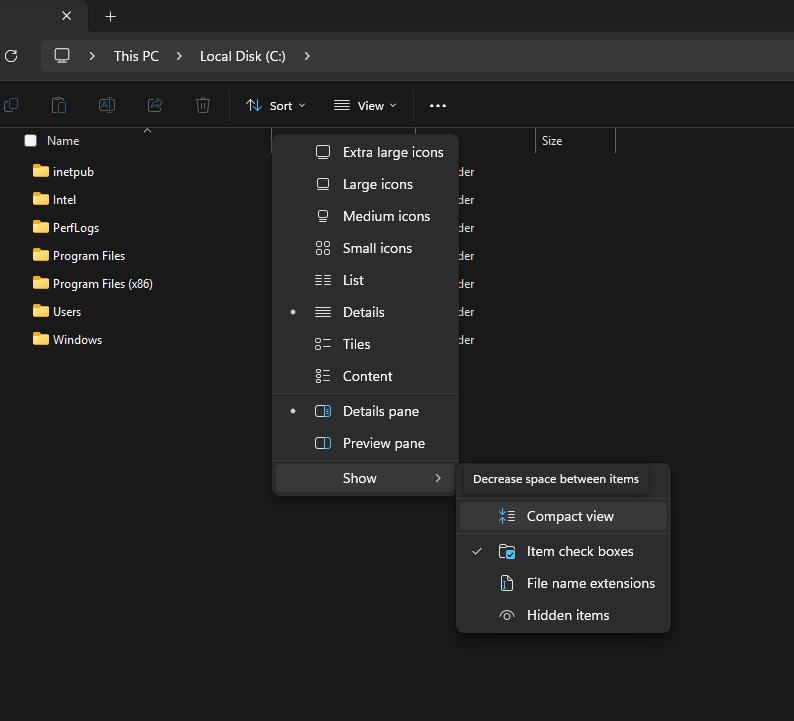Add a new tab with plus icon
Screen dimensions: 794x721
coord(110,17)
